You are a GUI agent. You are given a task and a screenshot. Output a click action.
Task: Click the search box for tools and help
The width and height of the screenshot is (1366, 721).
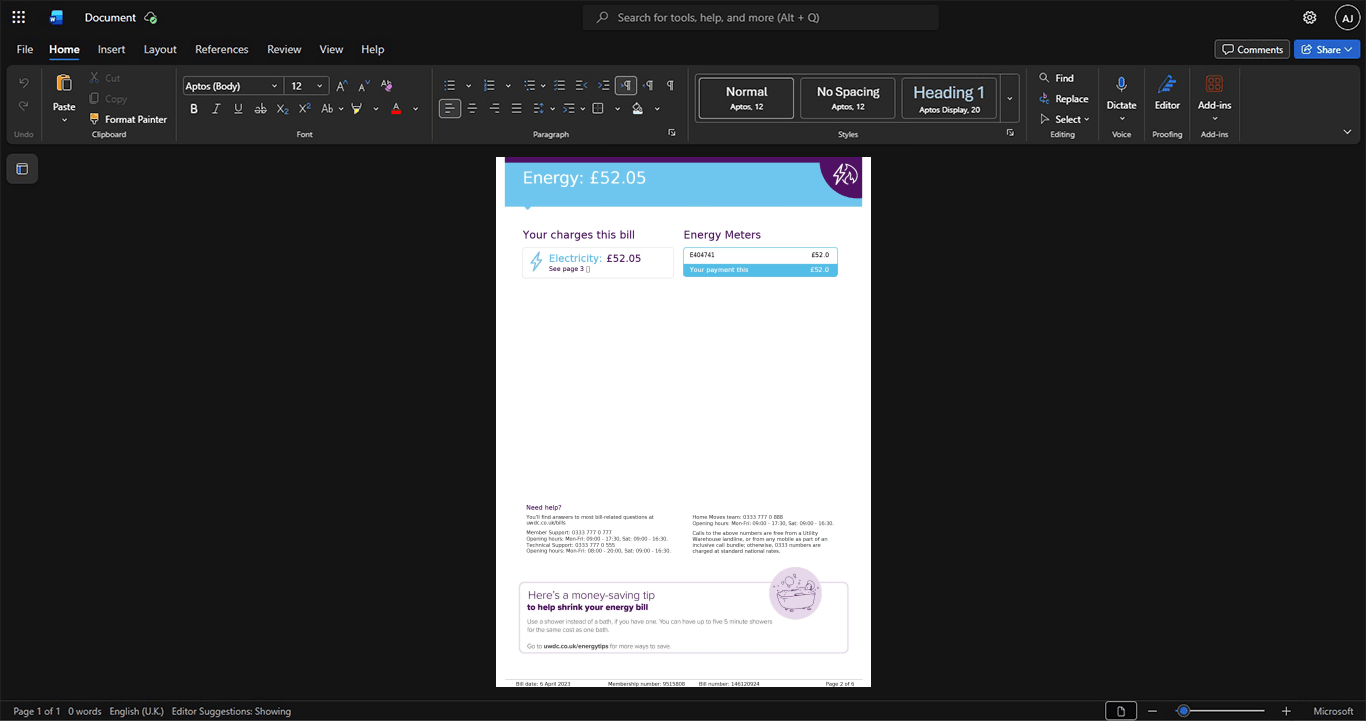pos(761,17)
